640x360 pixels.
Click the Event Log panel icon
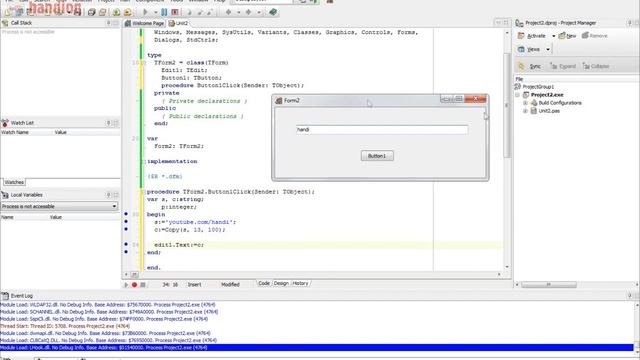pos(5,296)
